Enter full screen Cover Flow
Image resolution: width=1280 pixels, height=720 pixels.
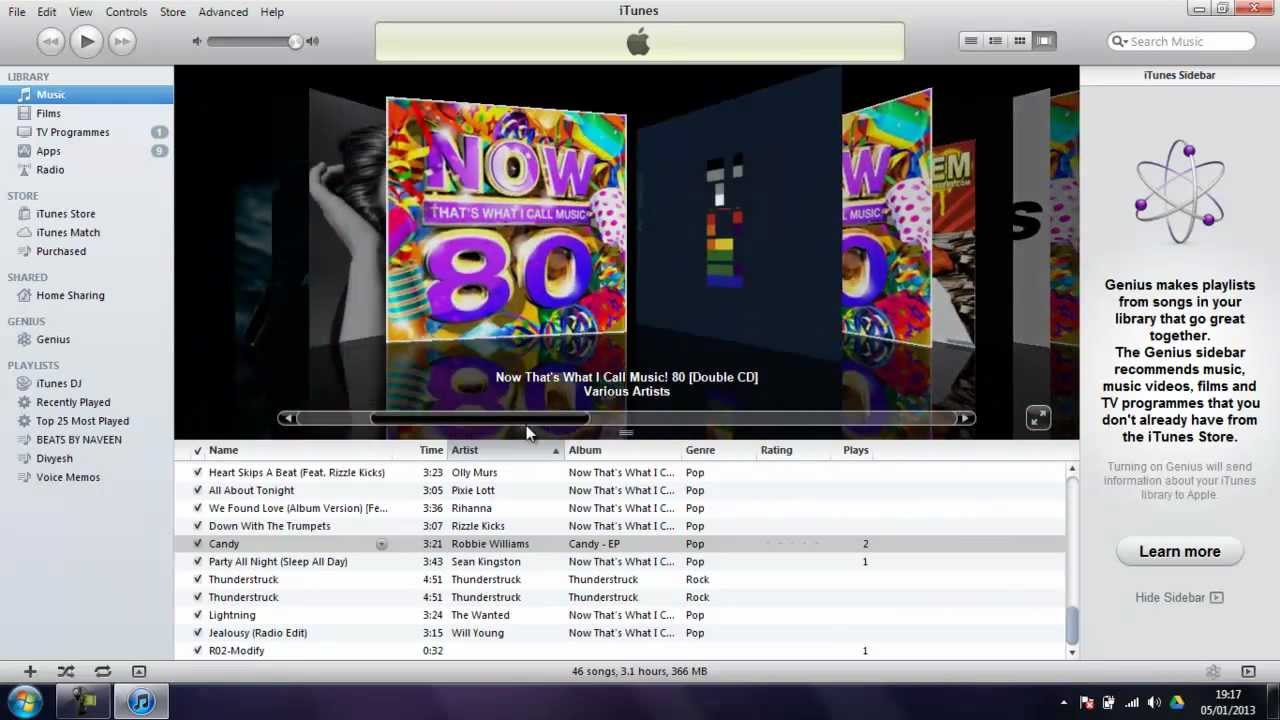(x=1038, y=418)
